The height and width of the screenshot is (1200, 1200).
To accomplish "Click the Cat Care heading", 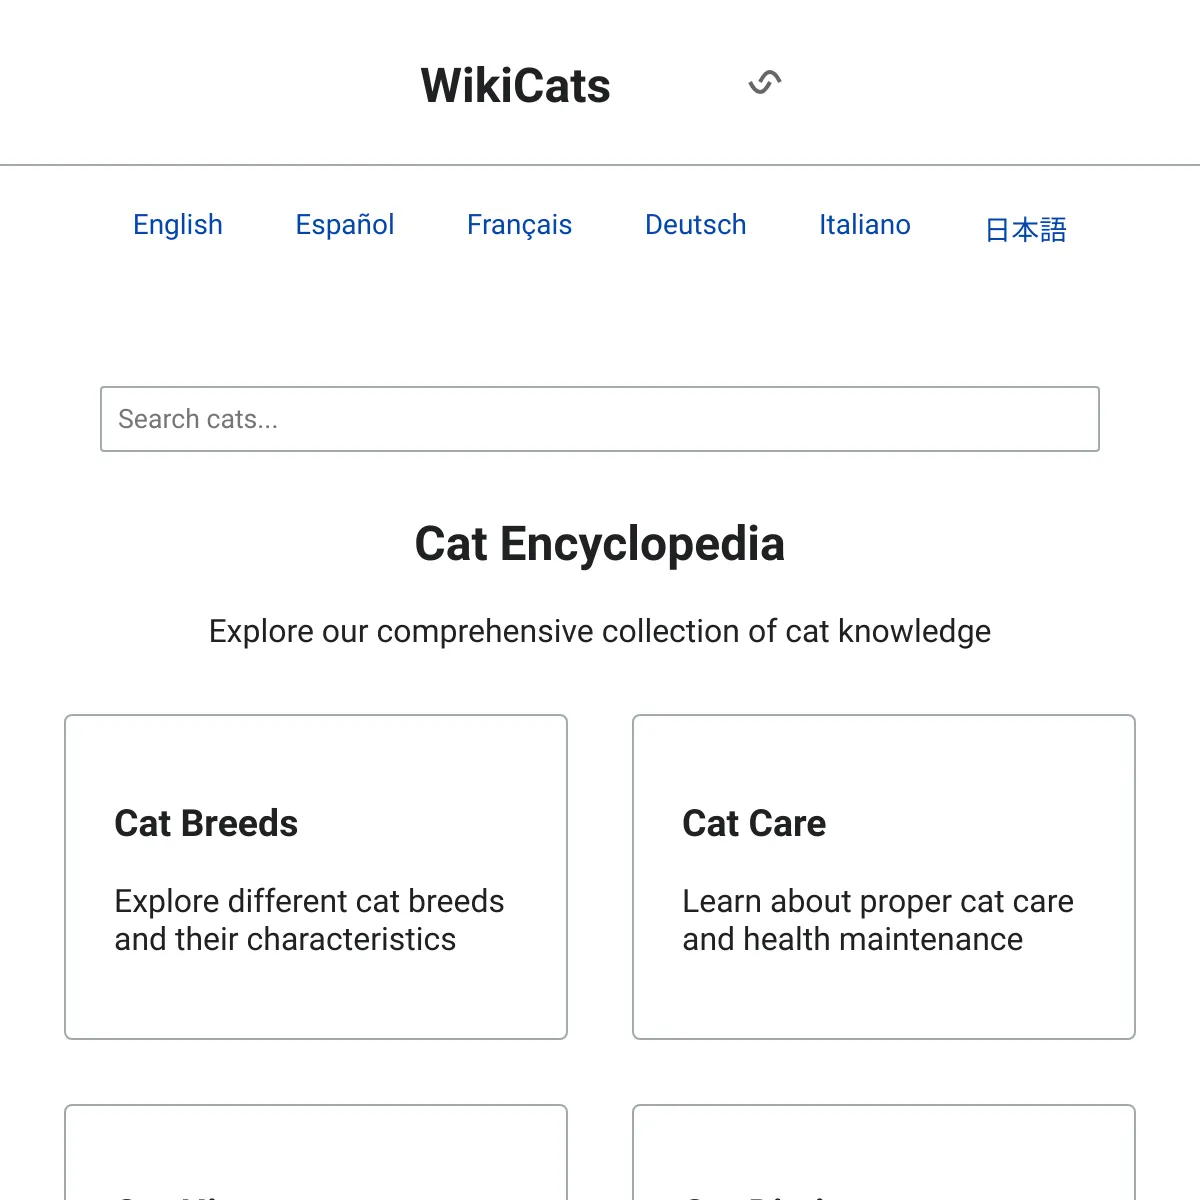I will tap(754, 824).
